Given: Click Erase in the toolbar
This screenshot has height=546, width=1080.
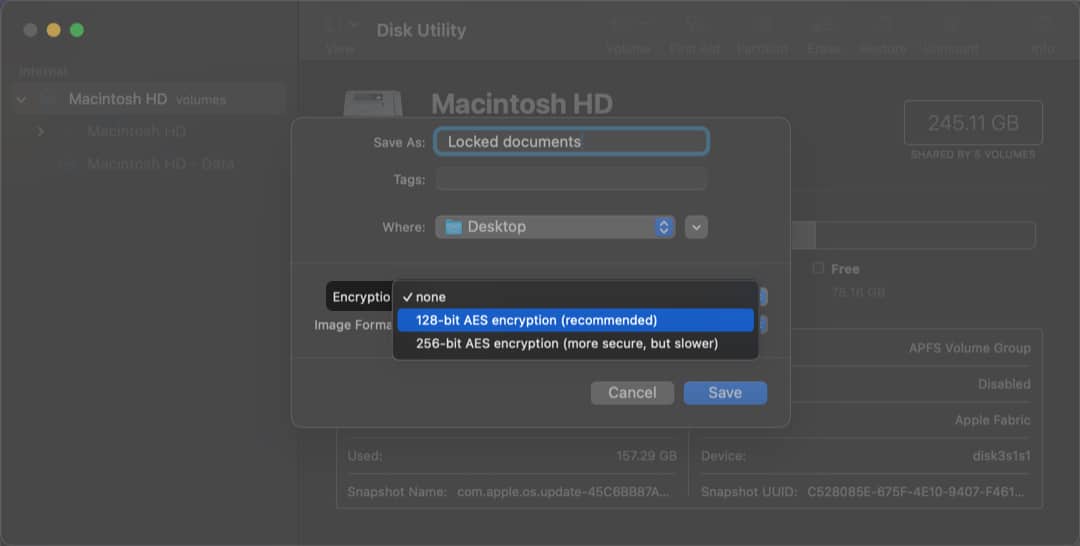Looking at the screenshot, I should [823, 36].
